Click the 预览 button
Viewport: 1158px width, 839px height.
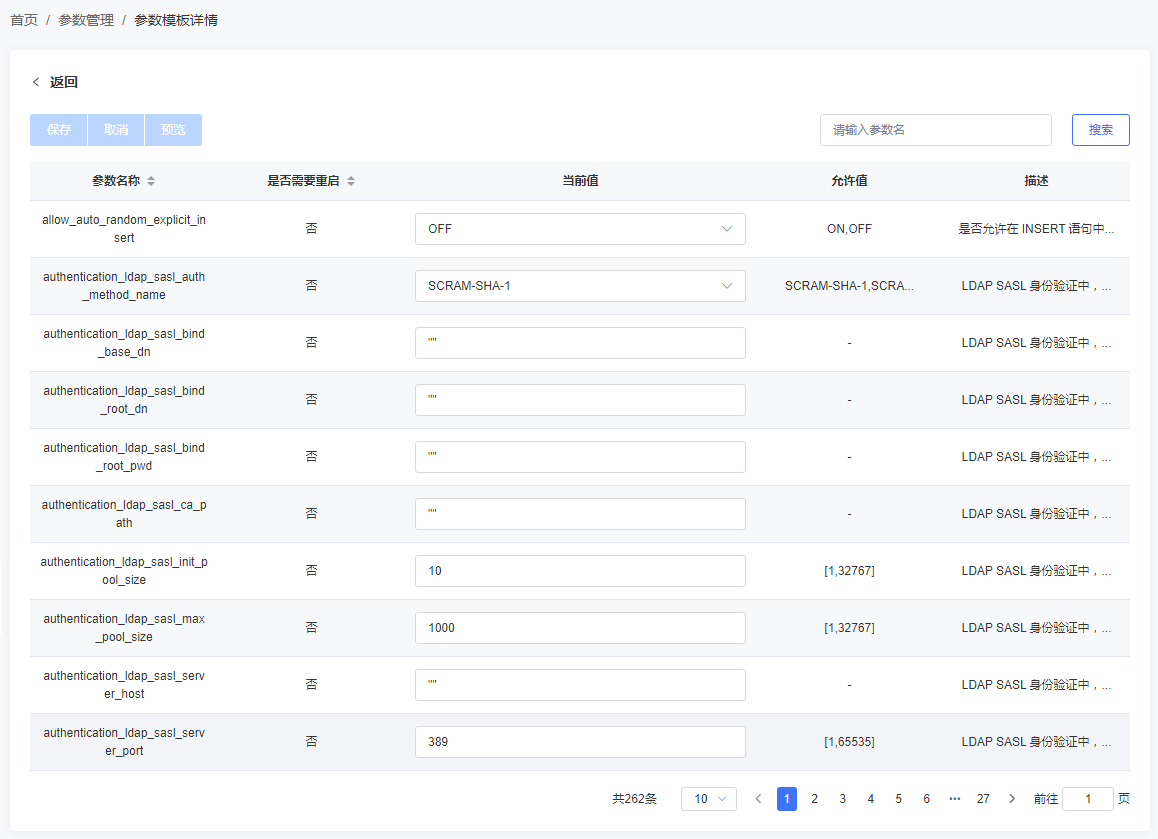[x=173, y=130]
